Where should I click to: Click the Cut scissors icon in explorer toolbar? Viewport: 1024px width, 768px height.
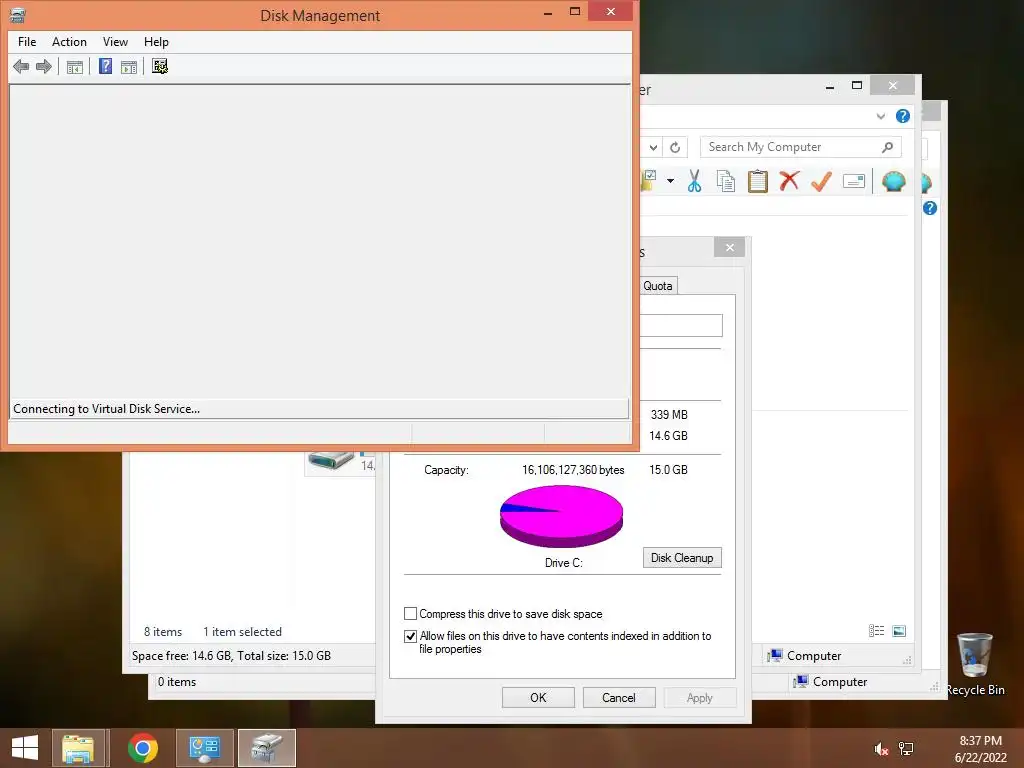click(694, 181)
